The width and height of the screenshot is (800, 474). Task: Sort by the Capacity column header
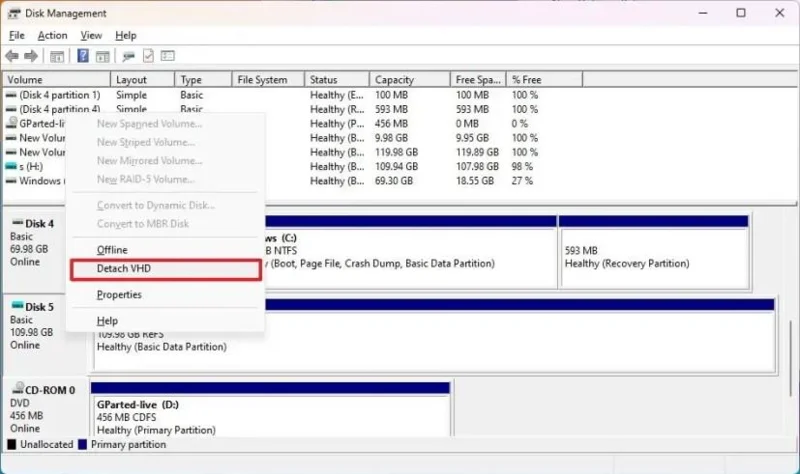click(410, 80)
